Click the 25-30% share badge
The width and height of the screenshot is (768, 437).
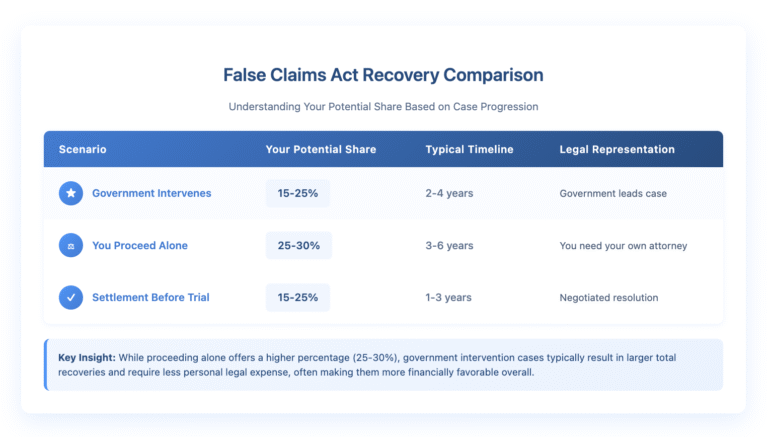(298, 245)
